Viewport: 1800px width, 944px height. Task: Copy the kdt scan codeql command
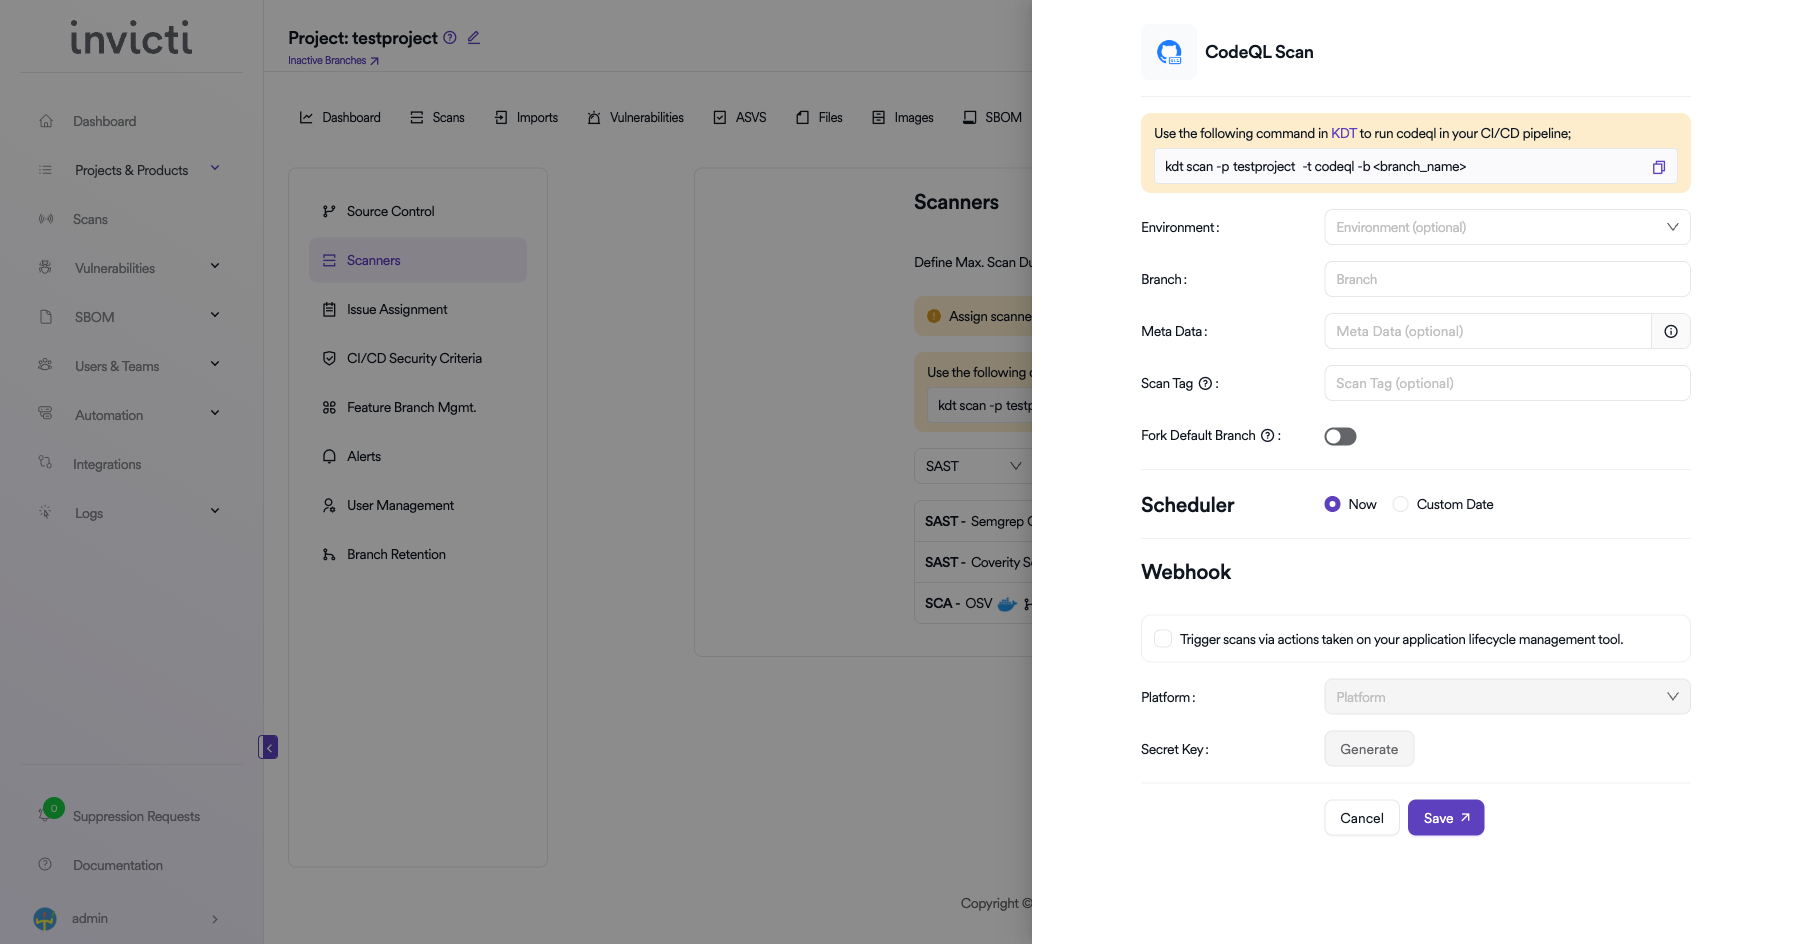1658,167
